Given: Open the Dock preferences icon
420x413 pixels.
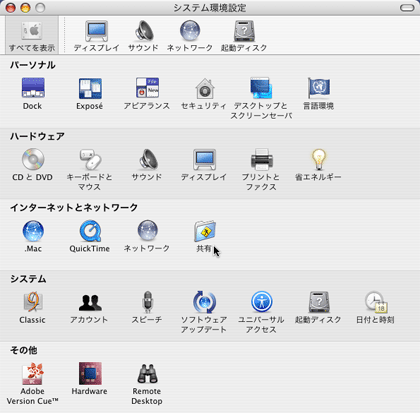Looking at the screenshot, I should tap(33, 88).
